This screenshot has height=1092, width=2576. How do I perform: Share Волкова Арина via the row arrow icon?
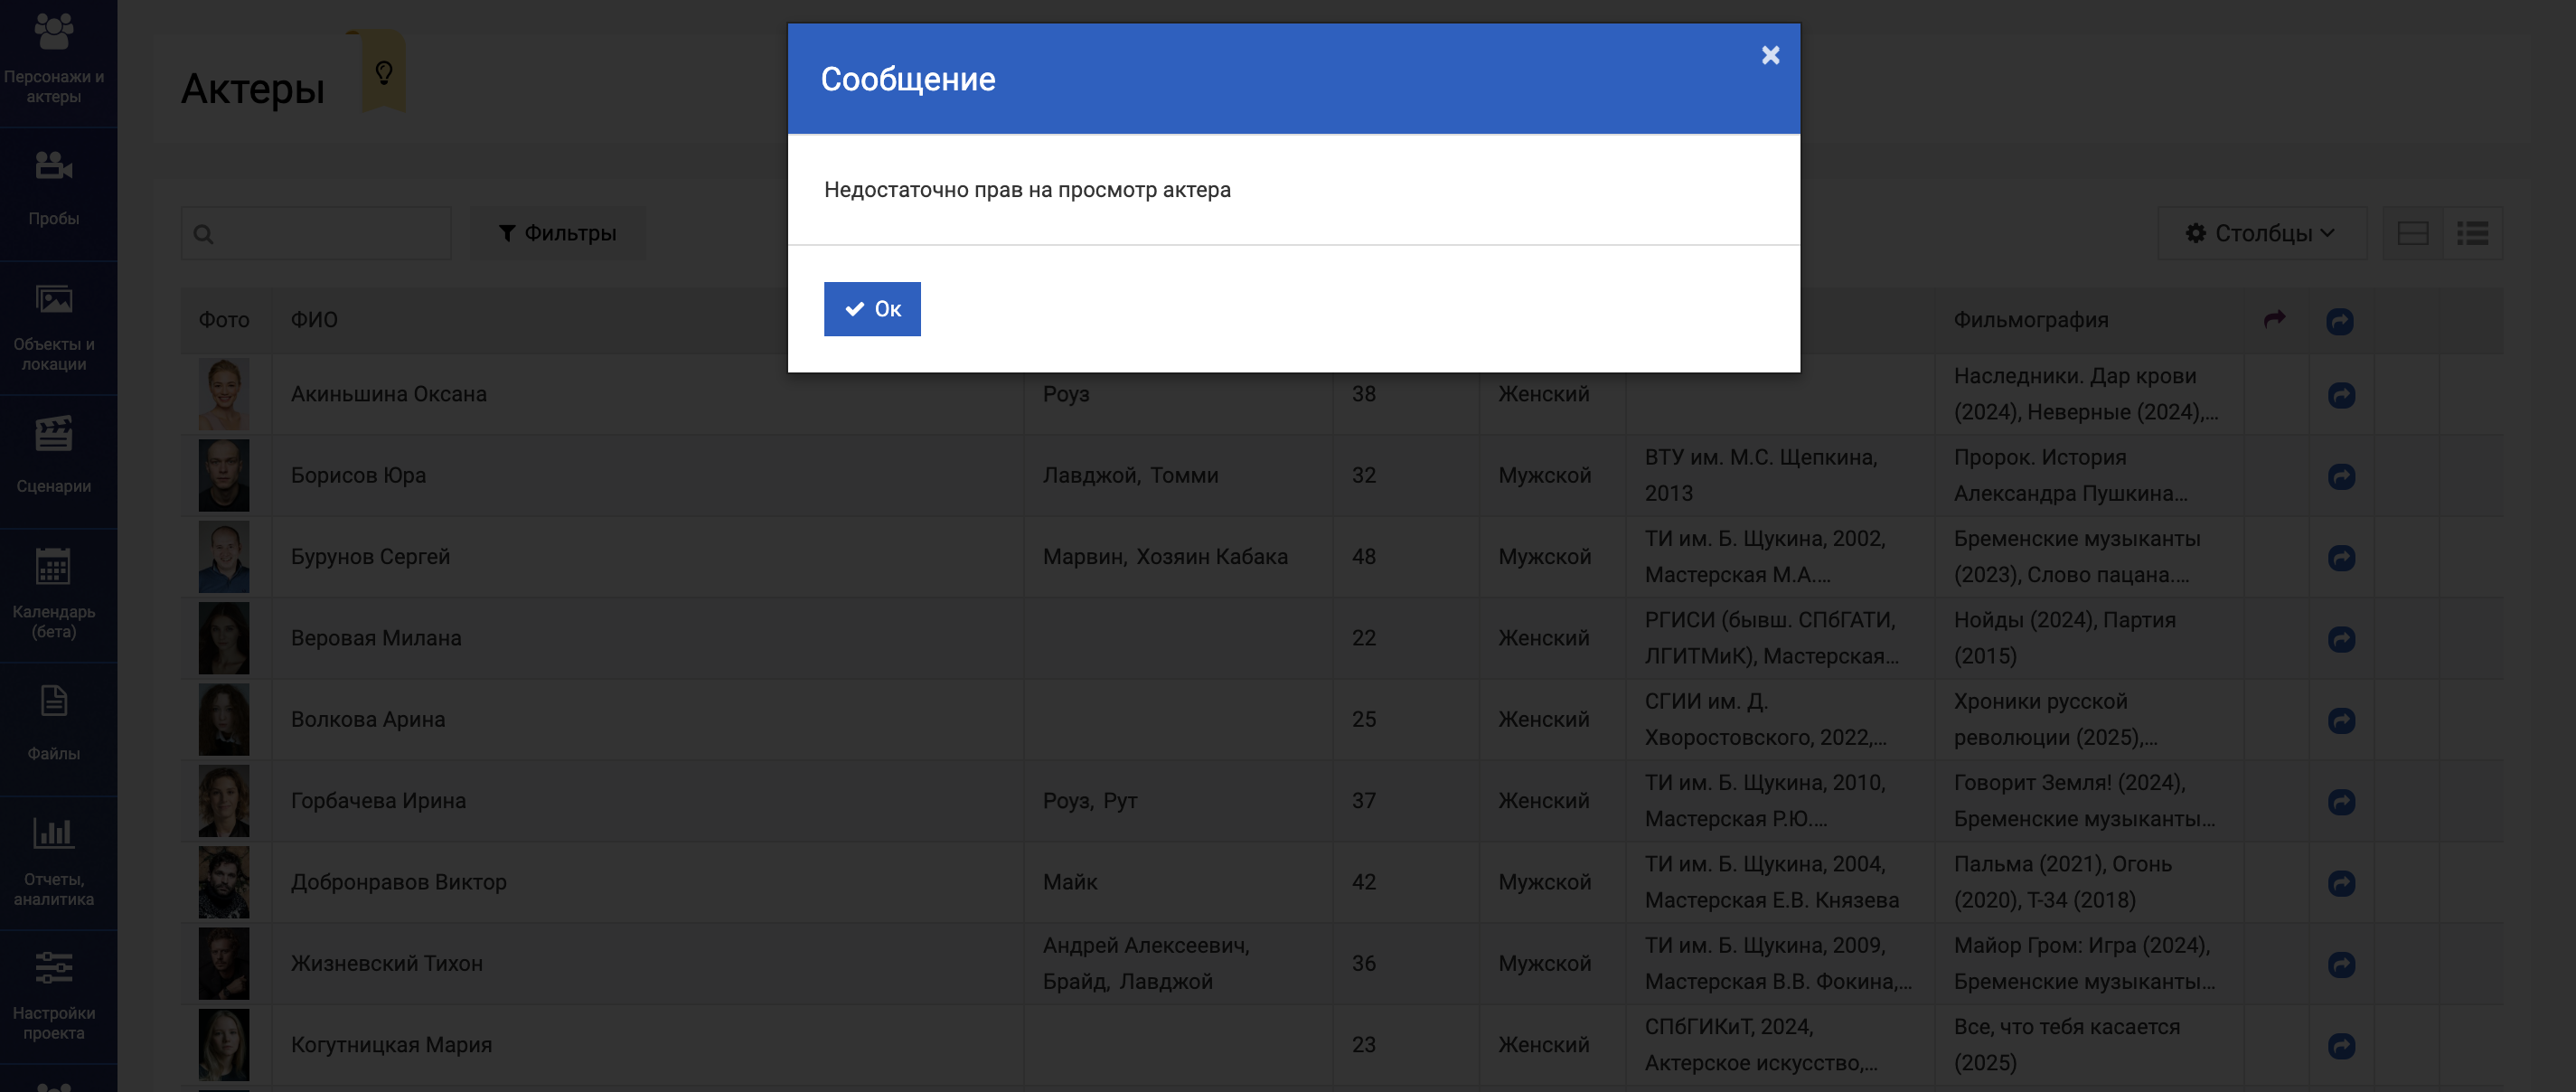tap(2341, 720)
